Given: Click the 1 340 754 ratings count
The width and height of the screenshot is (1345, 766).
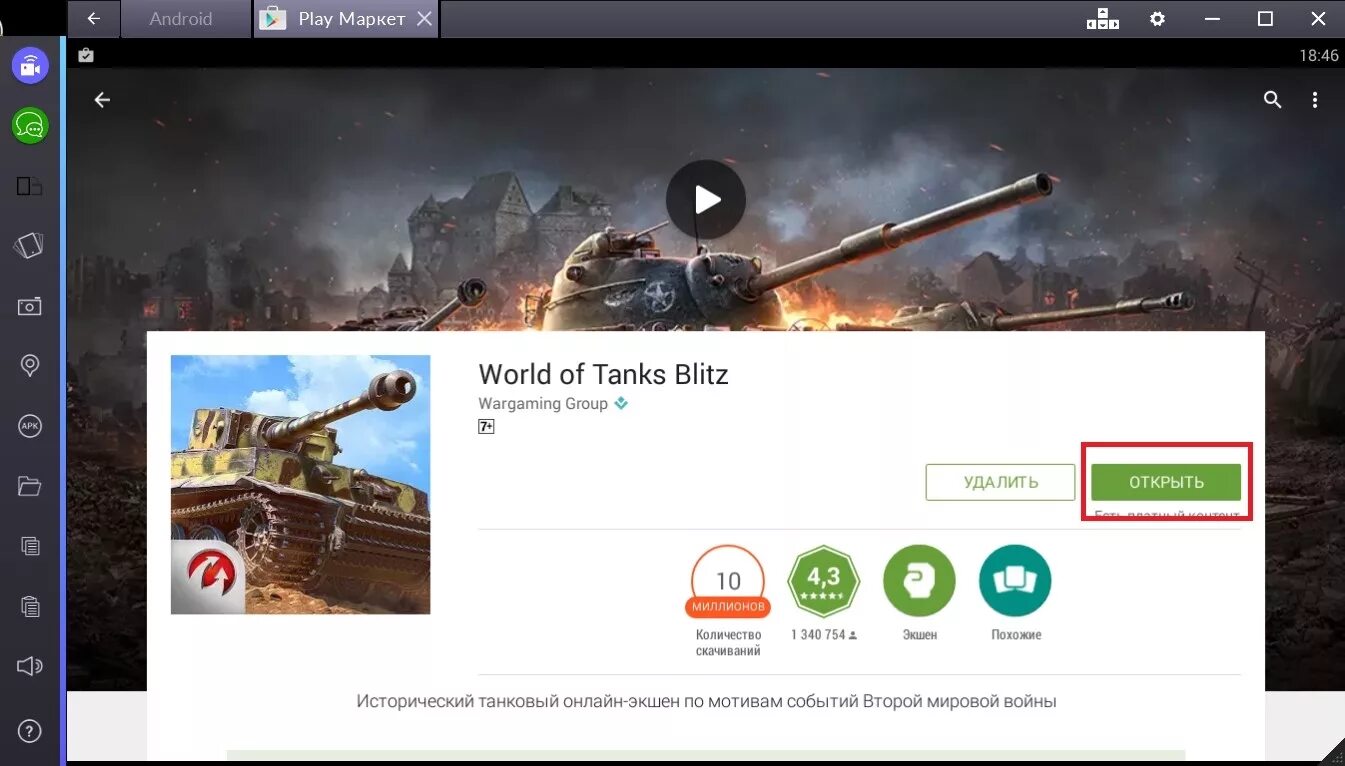Looking at the screenshot, I should [x=824, y=635].
